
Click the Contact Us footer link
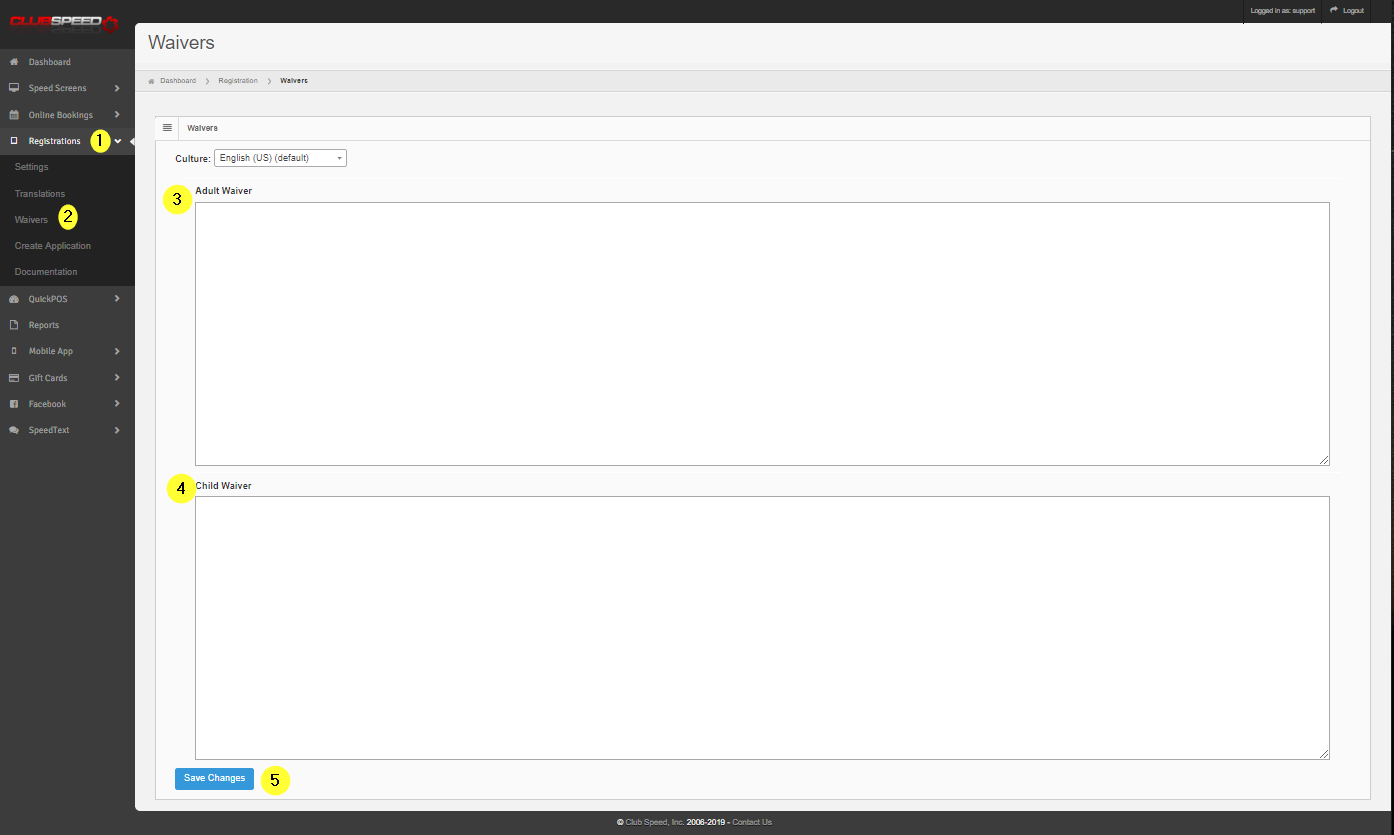(x=752, y=822)
